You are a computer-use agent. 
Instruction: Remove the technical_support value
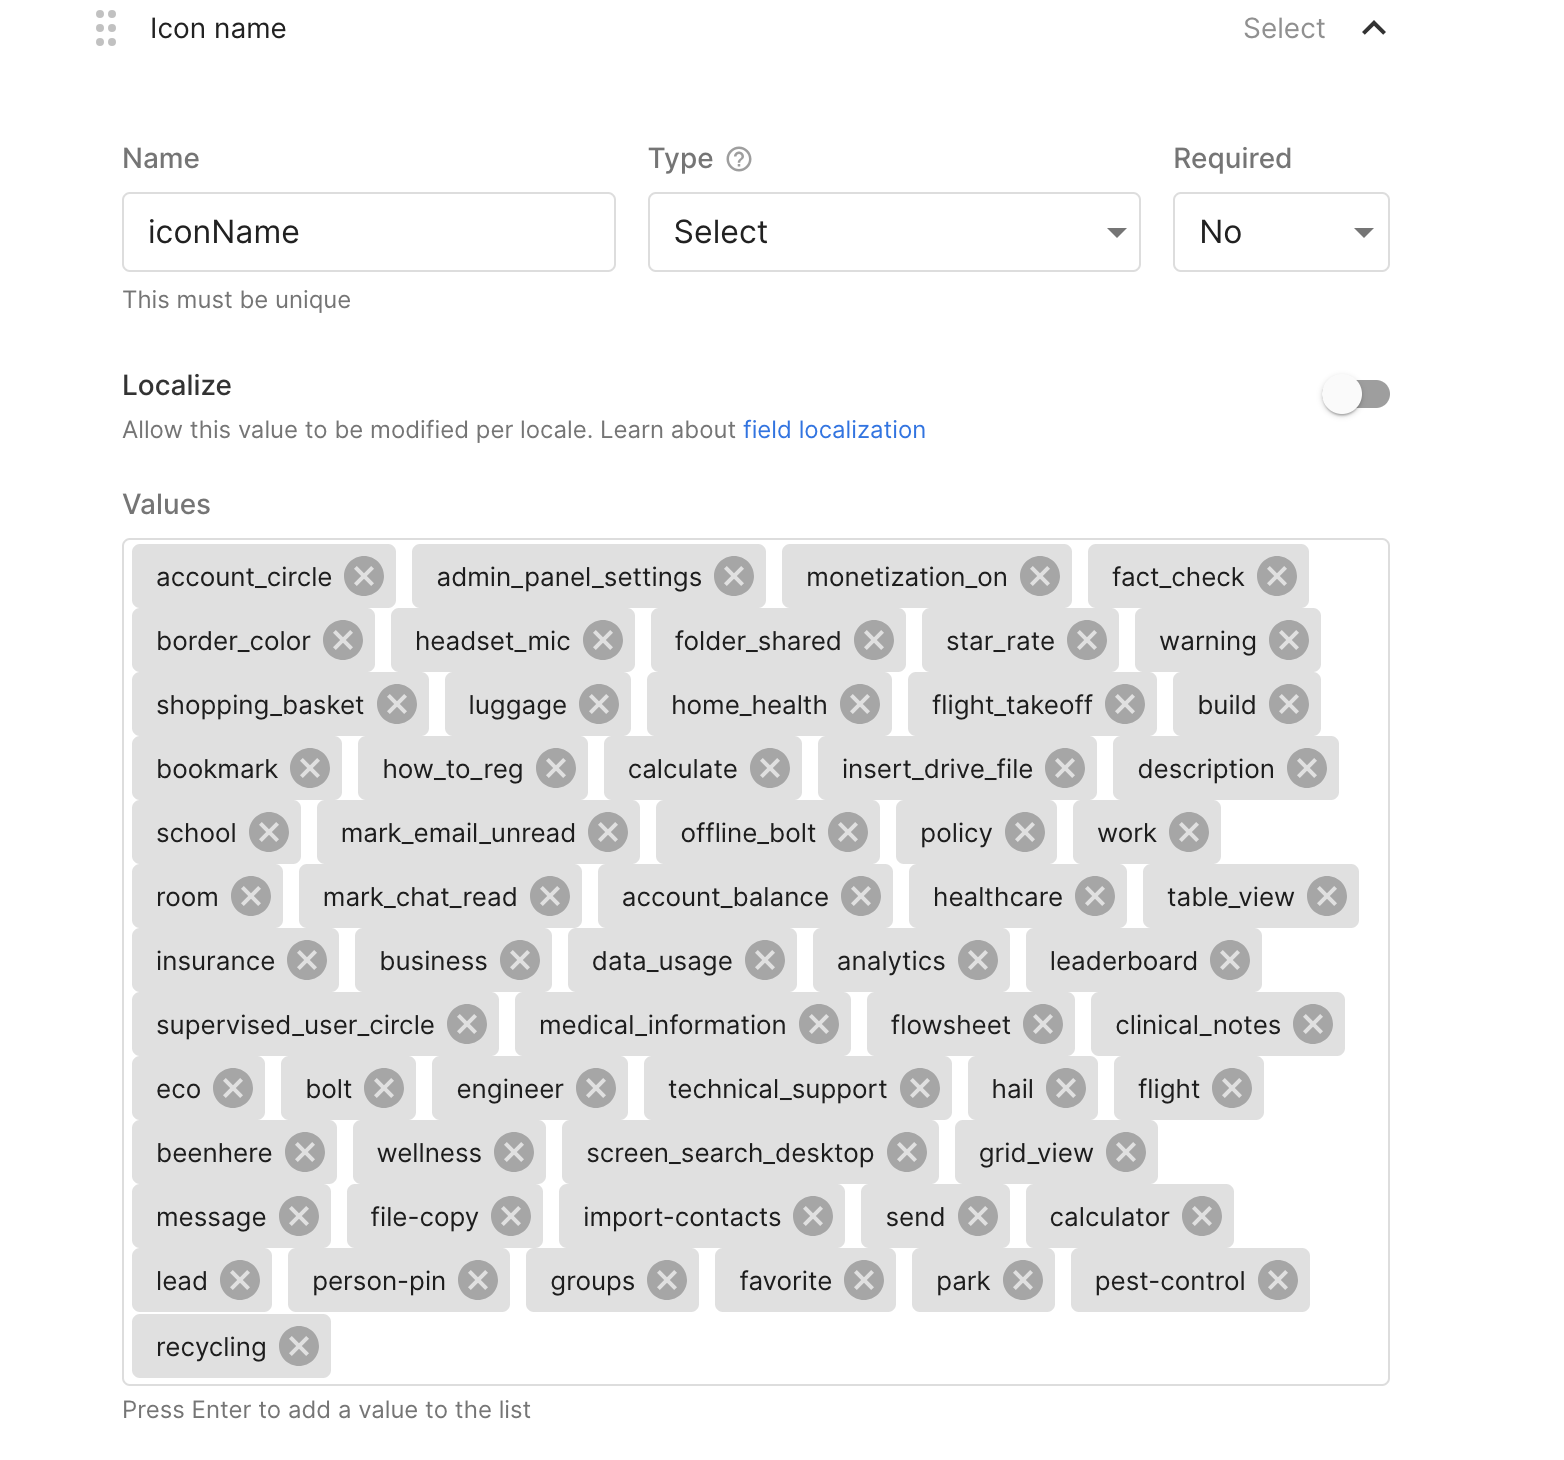(920, 1088)
